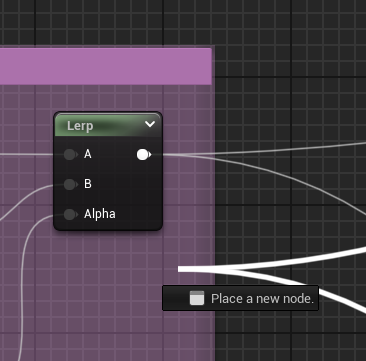Click the Alpha pin label text
The width and height of the screenshot is (366, 361).
click(x=100, y=214)
